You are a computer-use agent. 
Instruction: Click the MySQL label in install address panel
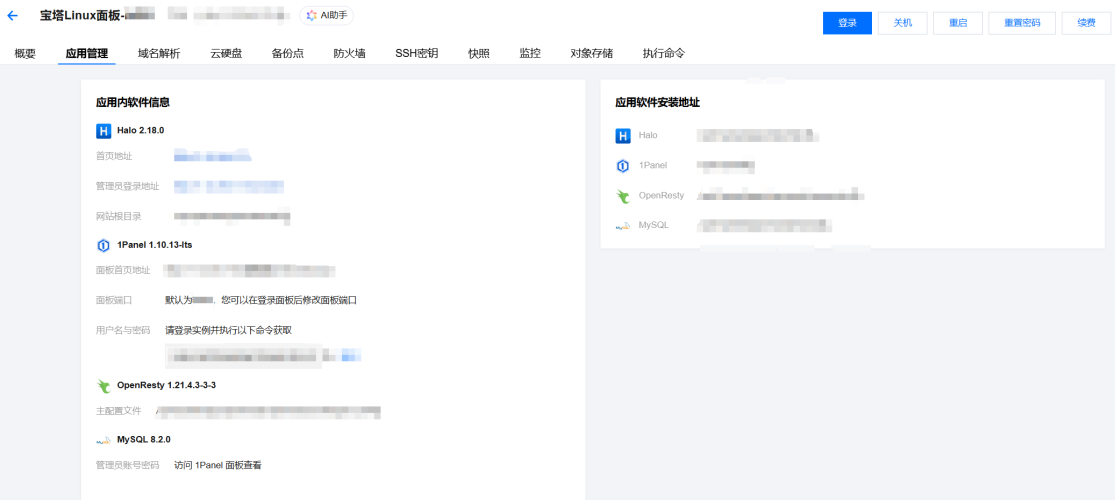point(653,225)
